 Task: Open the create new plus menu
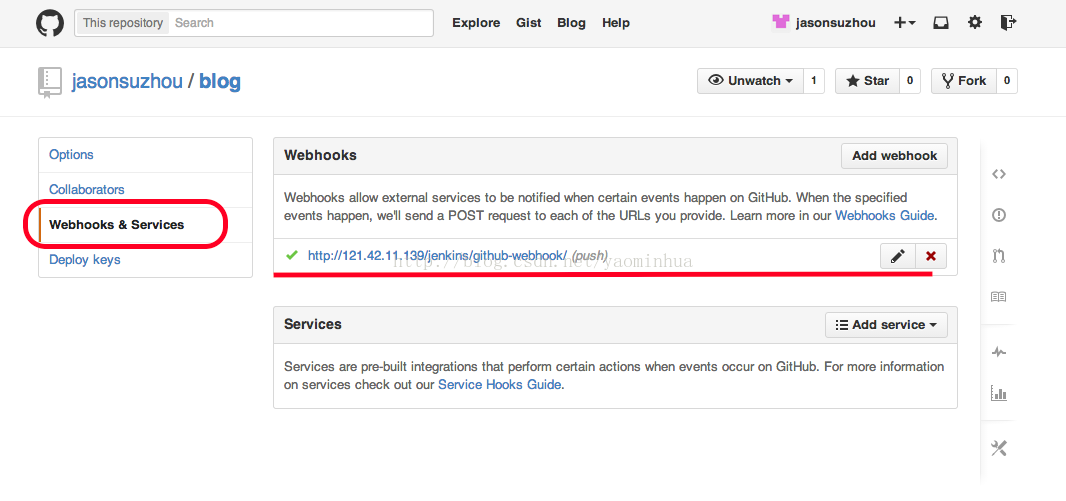pos(904,22)
